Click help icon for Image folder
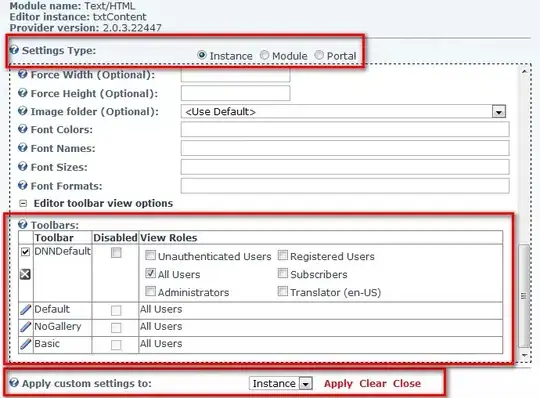Viewport: 540px width, 398px height. coord(23,111)
